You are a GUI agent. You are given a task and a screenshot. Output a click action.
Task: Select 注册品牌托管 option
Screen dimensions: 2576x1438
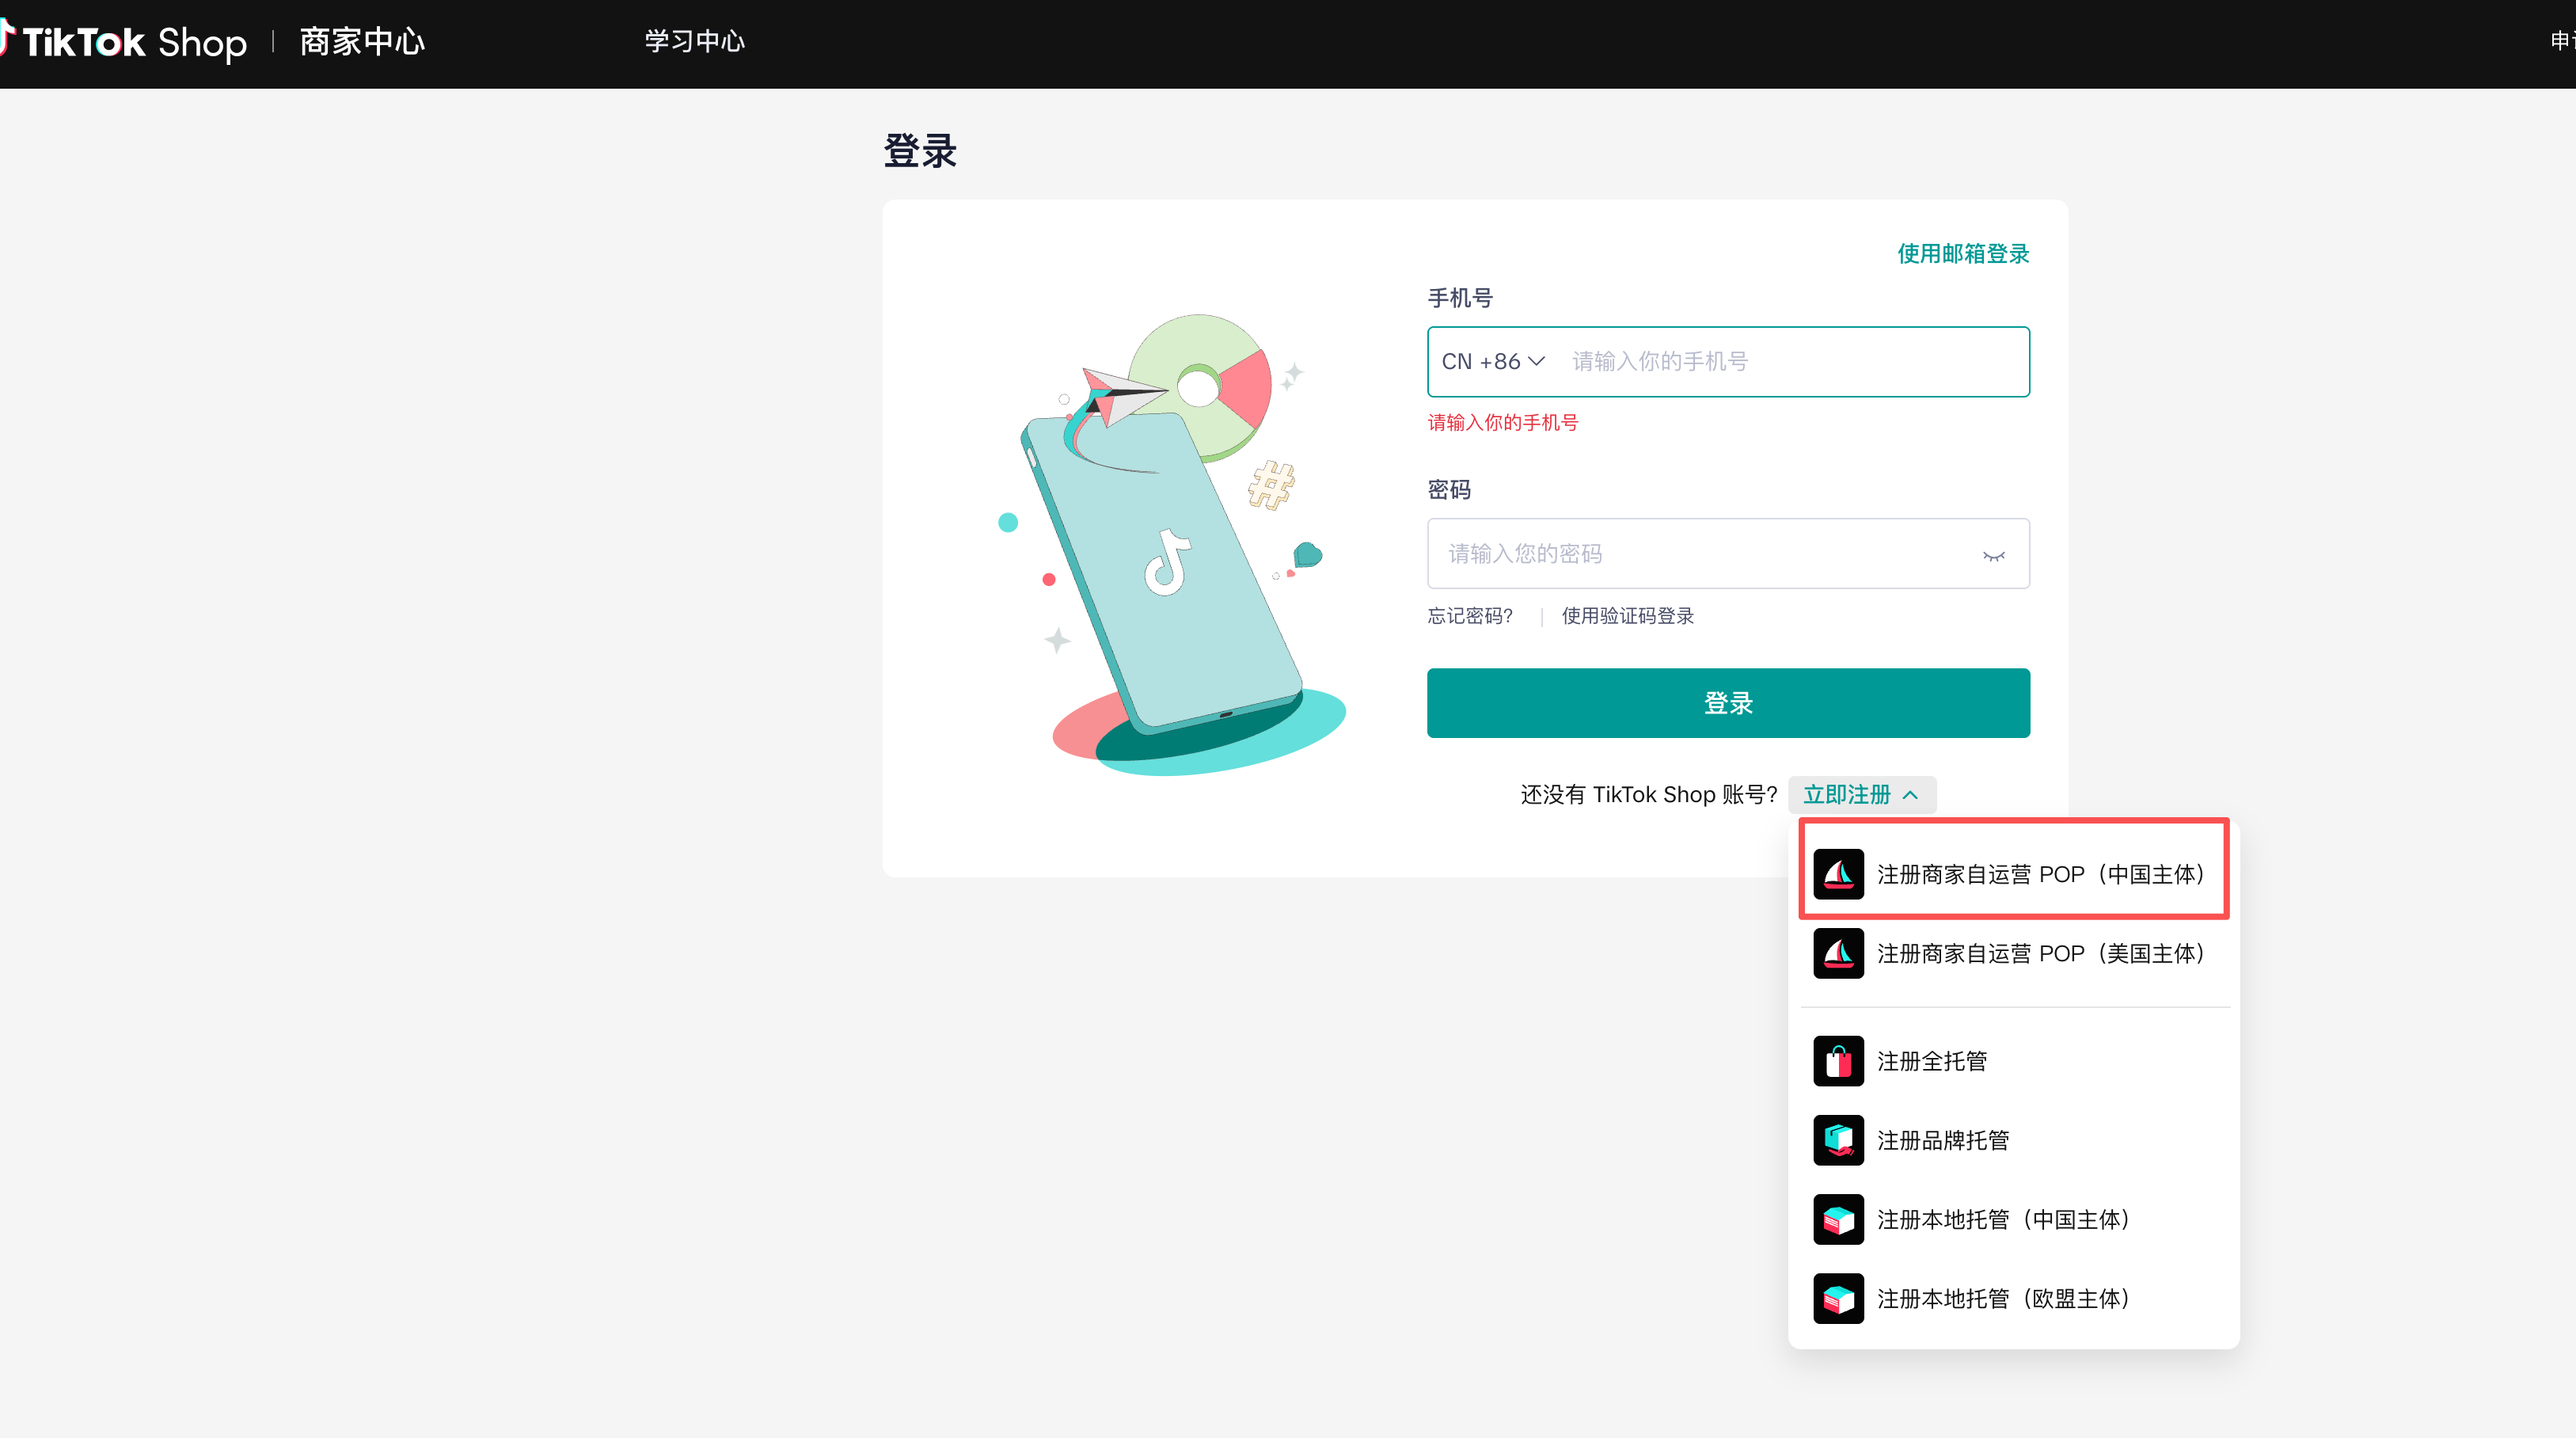pyautogui.click(x=2013, y=1140)
